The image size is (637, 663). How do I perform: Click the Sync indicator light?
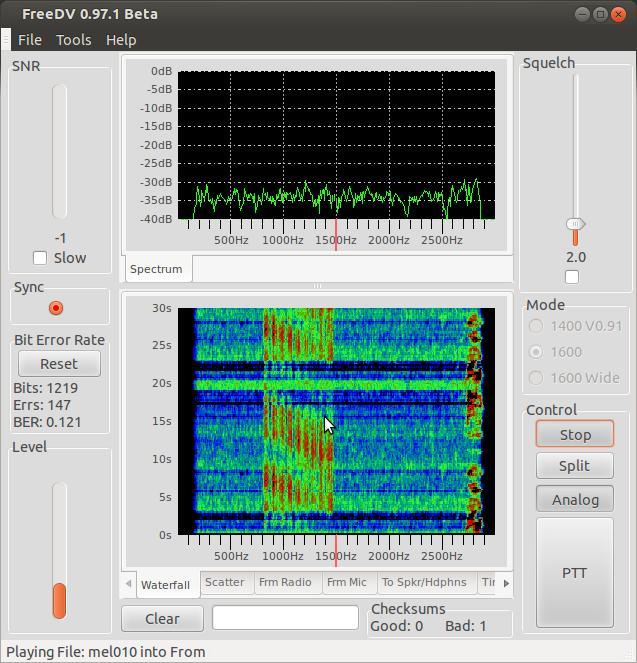(56, 308)
